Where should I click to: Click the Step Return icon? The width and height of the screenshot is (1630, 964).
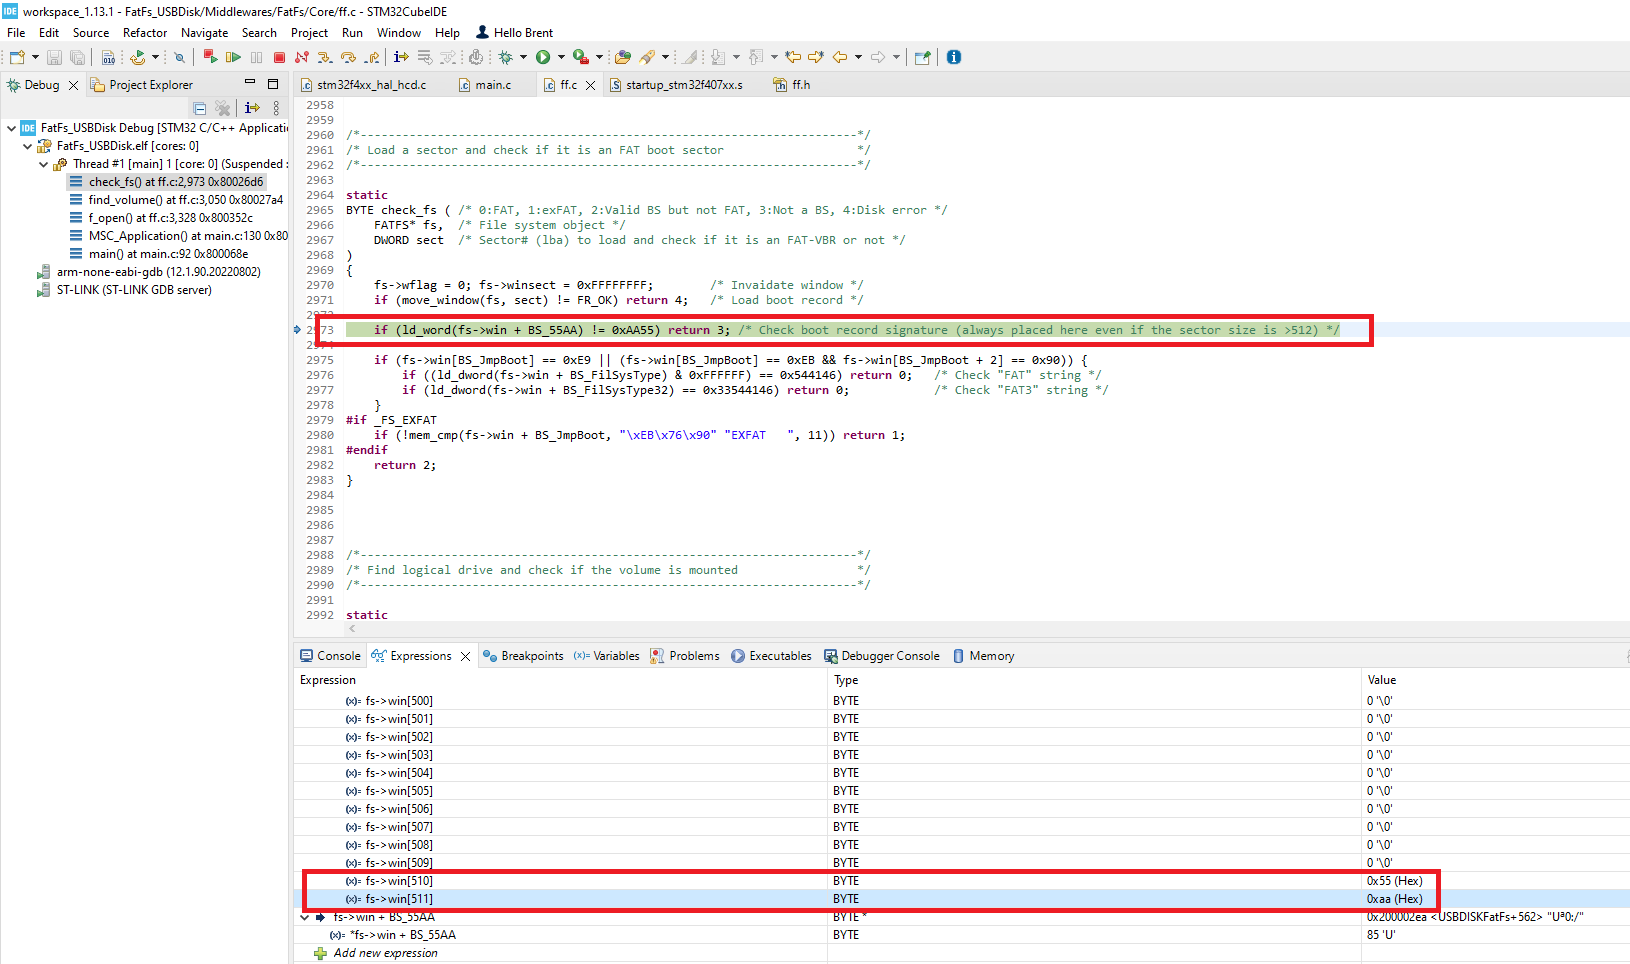point(372,57)
